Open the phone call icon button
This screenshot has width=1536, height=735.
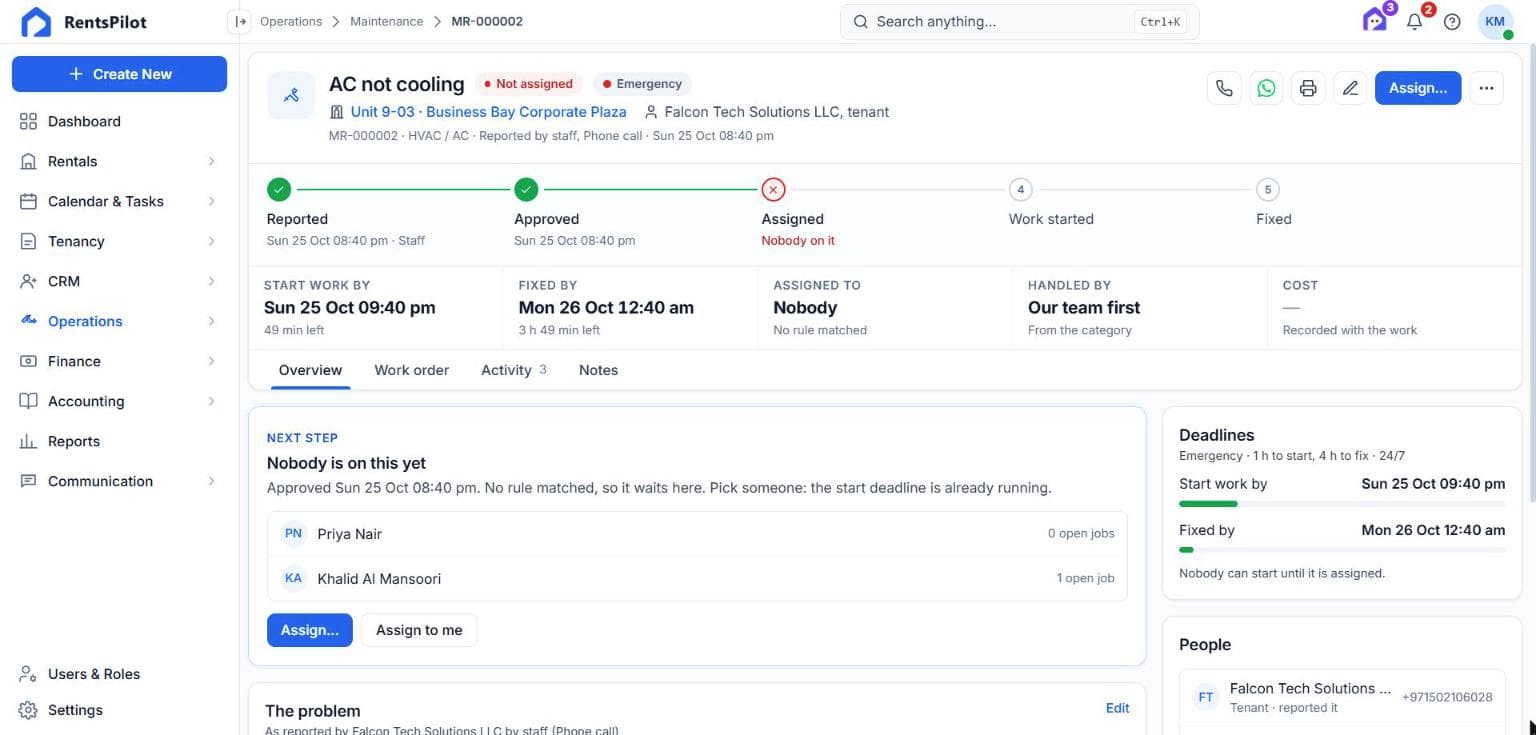(1224, 88)
